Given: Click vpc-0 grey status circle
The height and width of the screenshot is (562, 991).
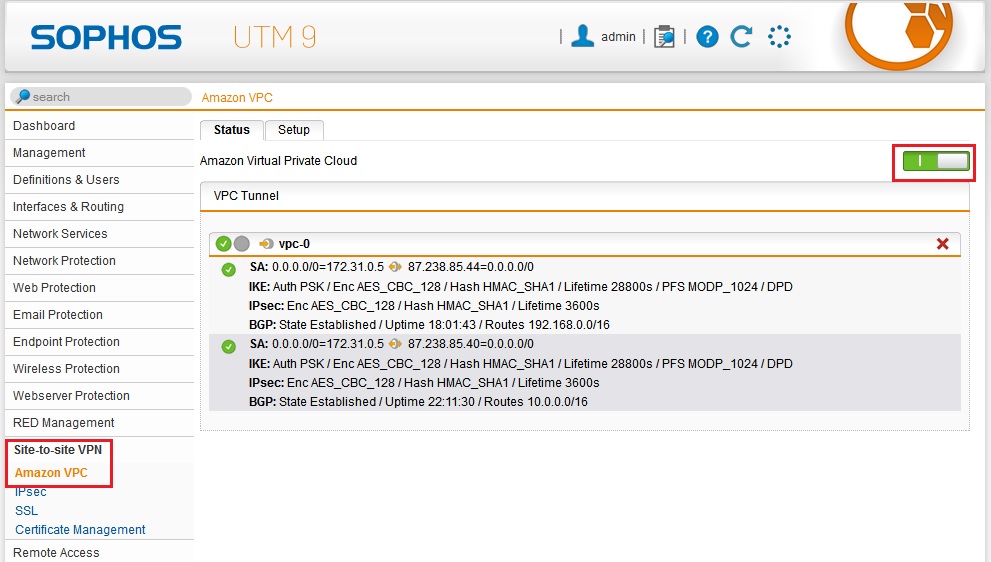Looking at the screenshot, I should 241,243.
